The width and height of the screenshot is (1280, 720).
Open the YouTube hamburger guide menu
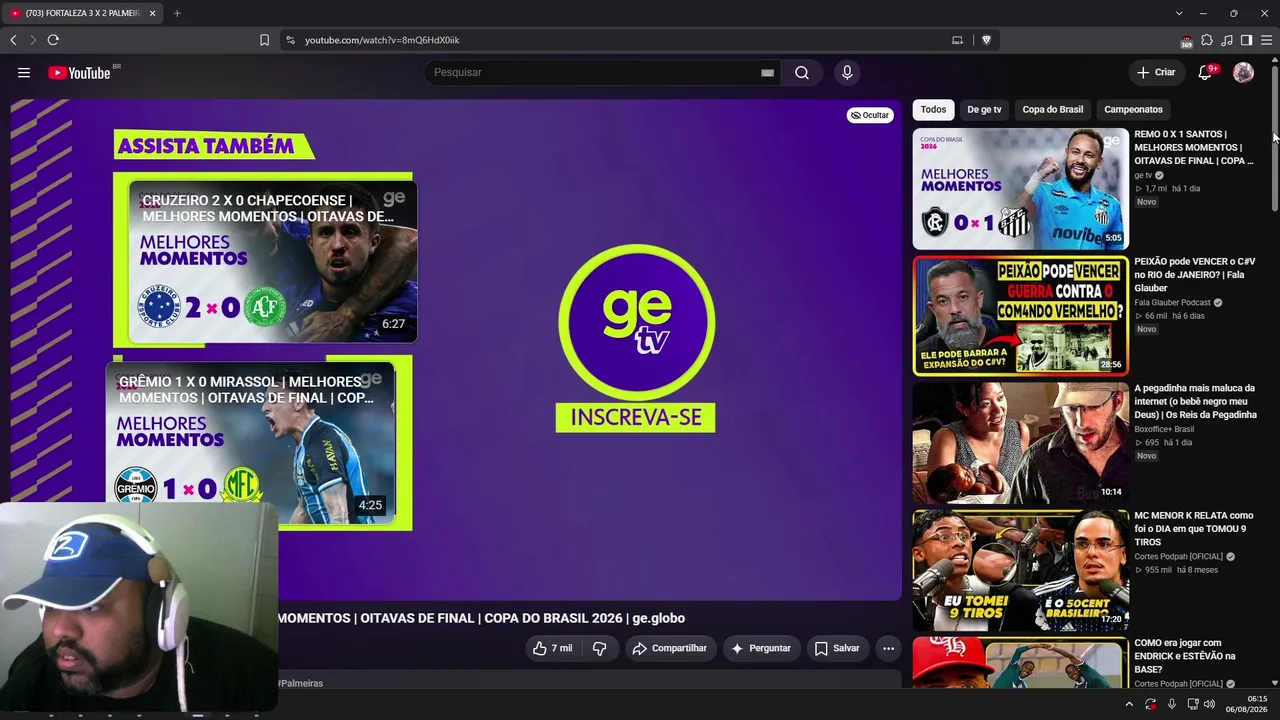[24, 72]
